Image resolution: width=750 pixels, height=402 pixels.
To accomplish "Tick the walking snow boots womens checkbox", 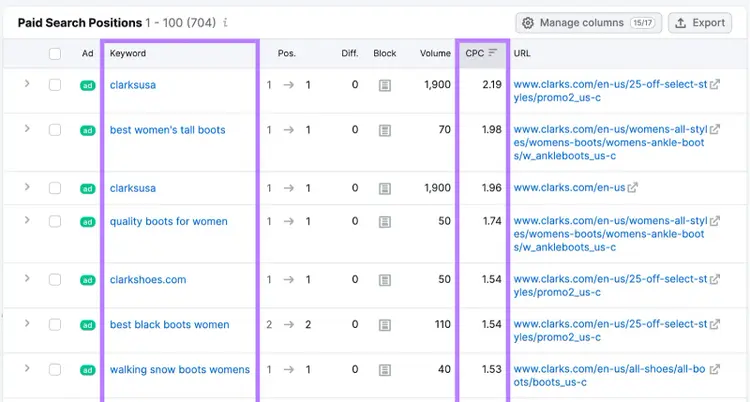I will [x=55, y=369].
